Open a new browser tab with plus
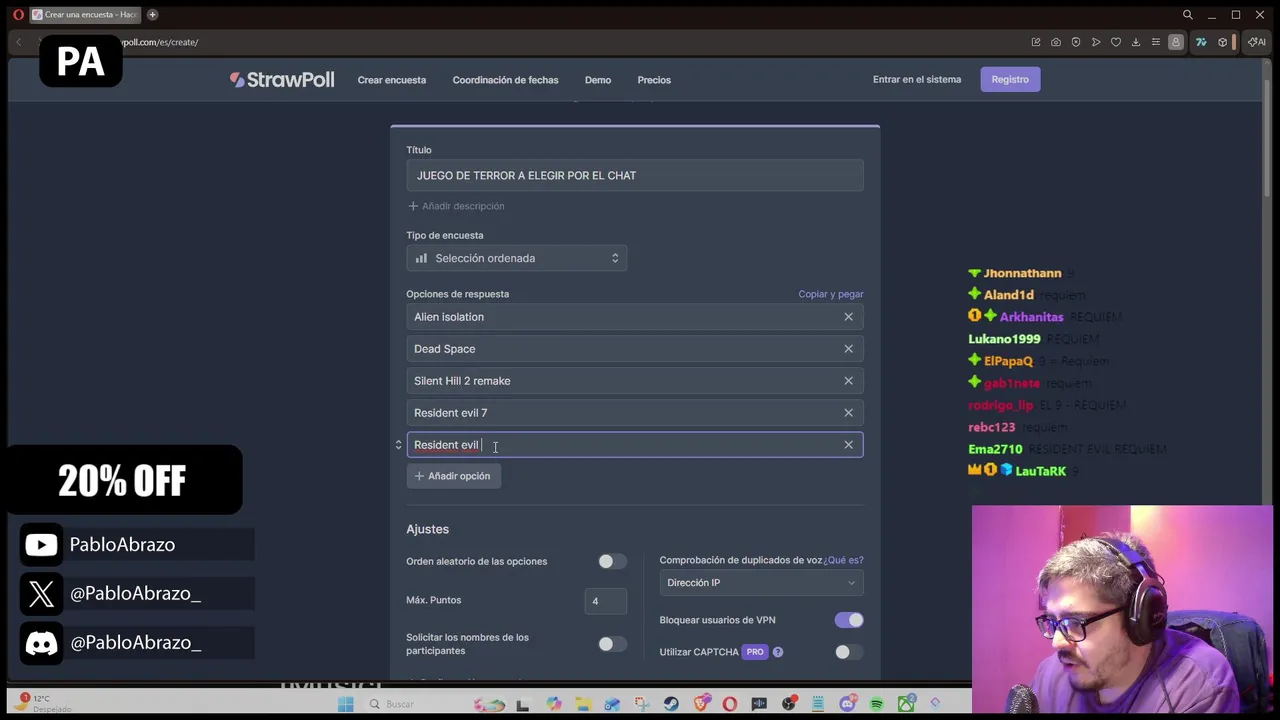 (x=153, y=15)
